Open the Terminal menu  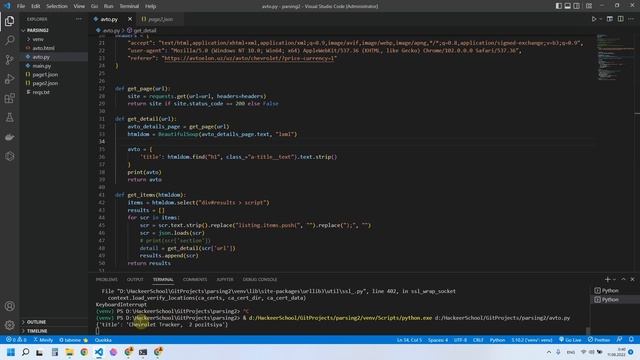[x=129, y=6]
